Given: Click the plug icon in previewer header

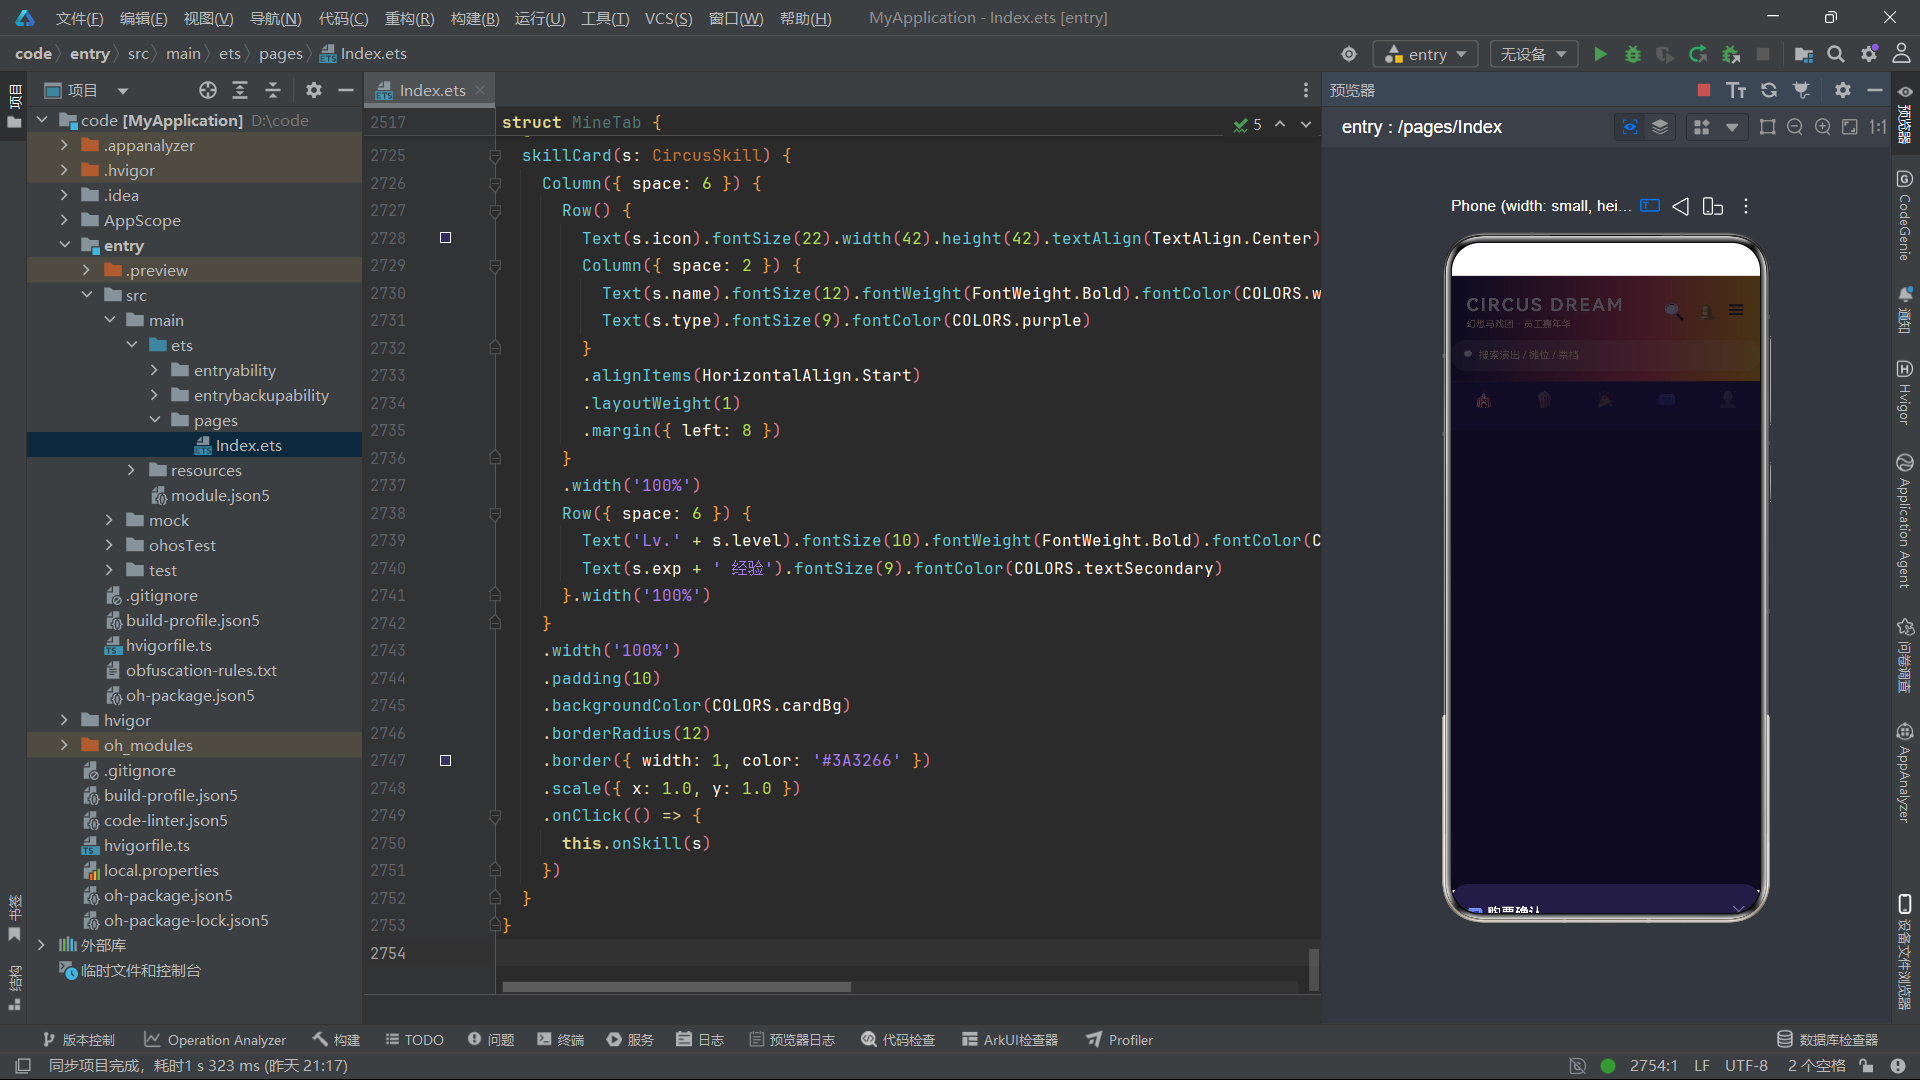Looking at the screenshot, I should pyautogui.click(x=1801, y=90).
